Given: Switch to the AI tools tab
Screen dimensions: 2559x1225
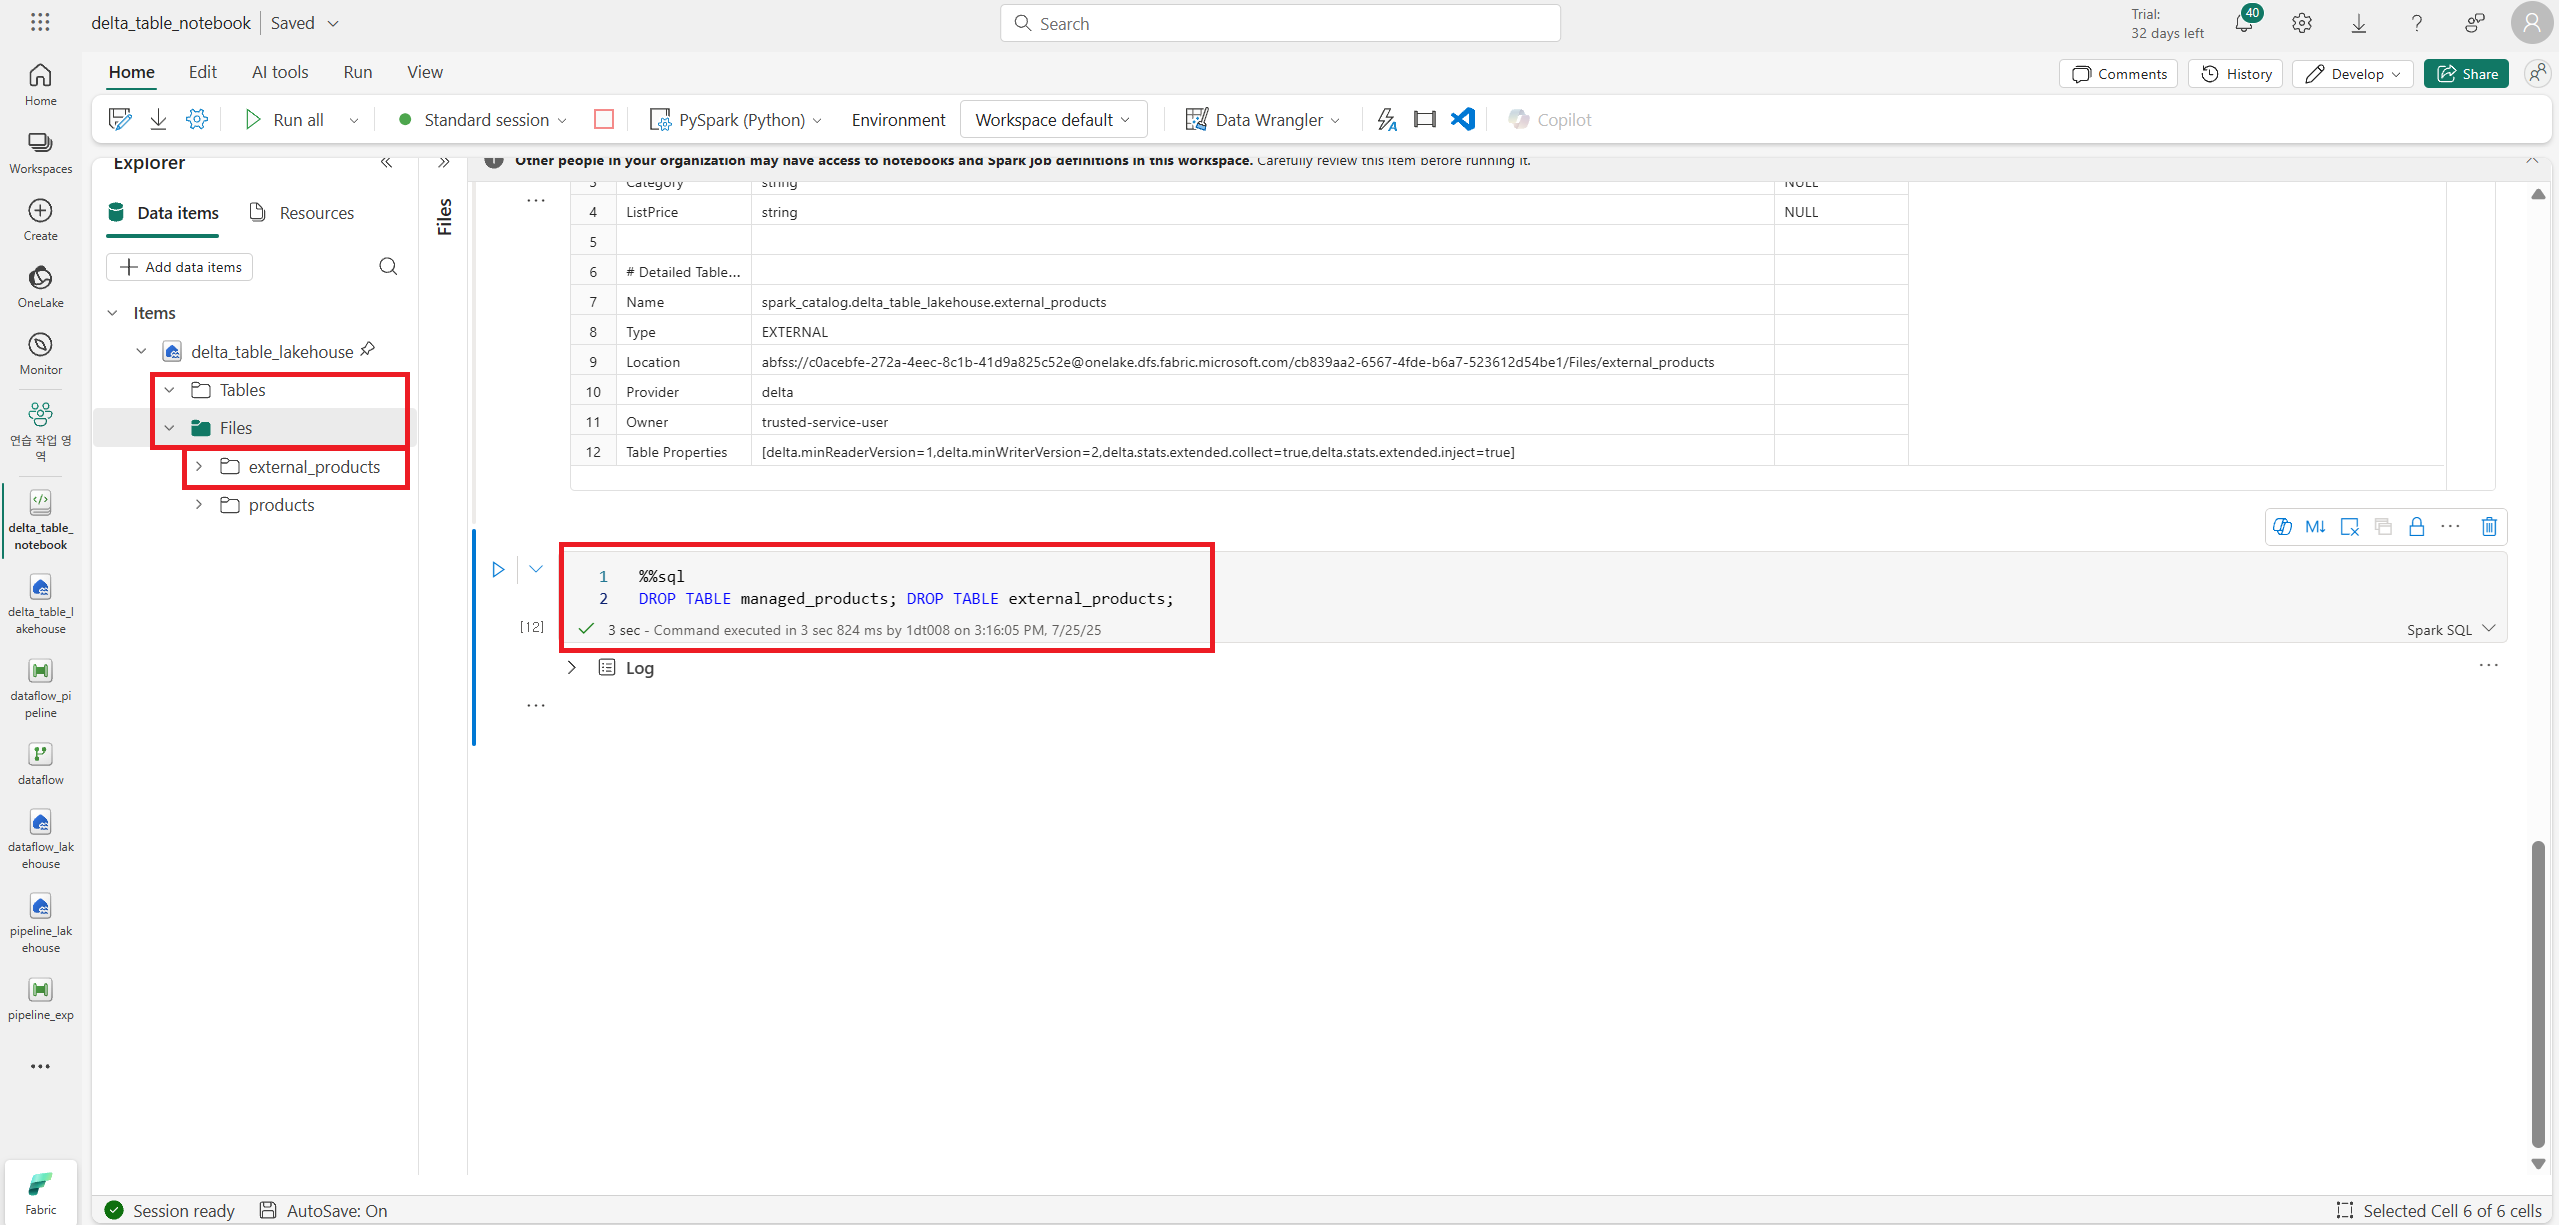Looking at the screenshot, I should [x=280, y=72].
